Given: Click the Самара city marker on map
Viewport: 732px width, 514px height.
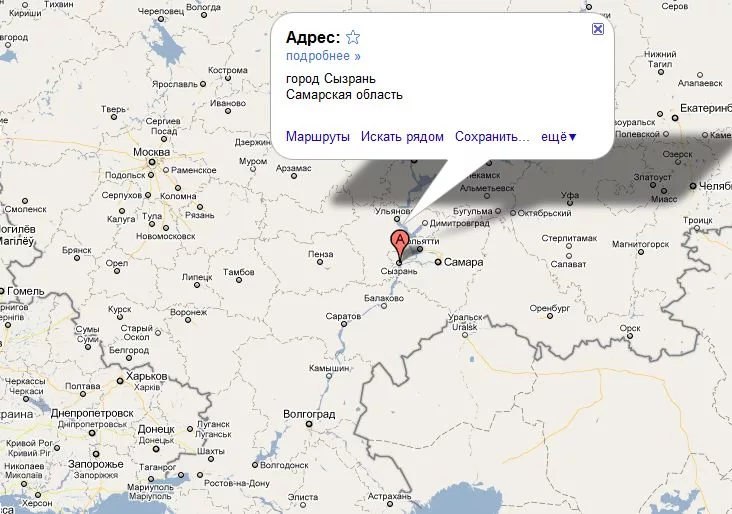Looking at the screenshot, I should pos(438,262).
